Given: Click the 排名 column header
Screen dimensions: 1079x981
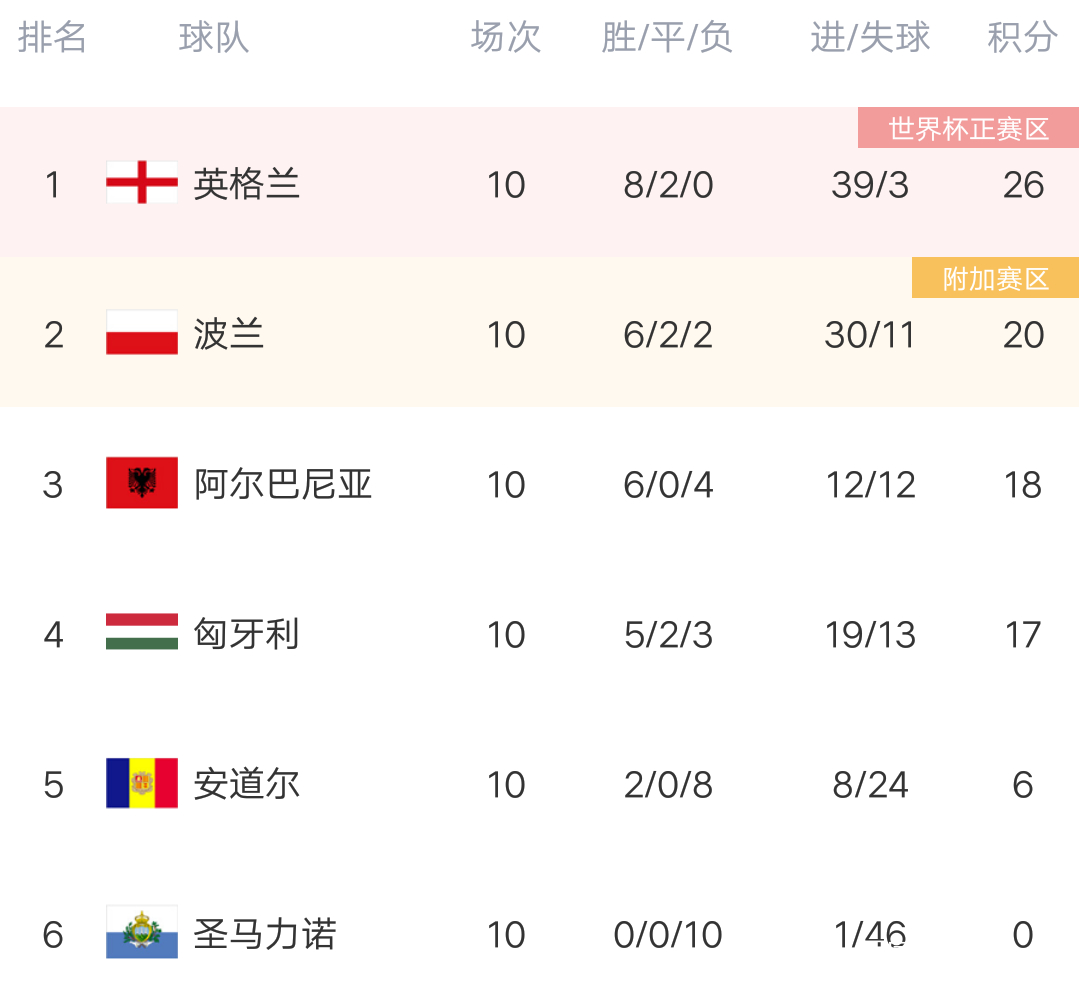Looking at the screenshot, I should 53,38.
